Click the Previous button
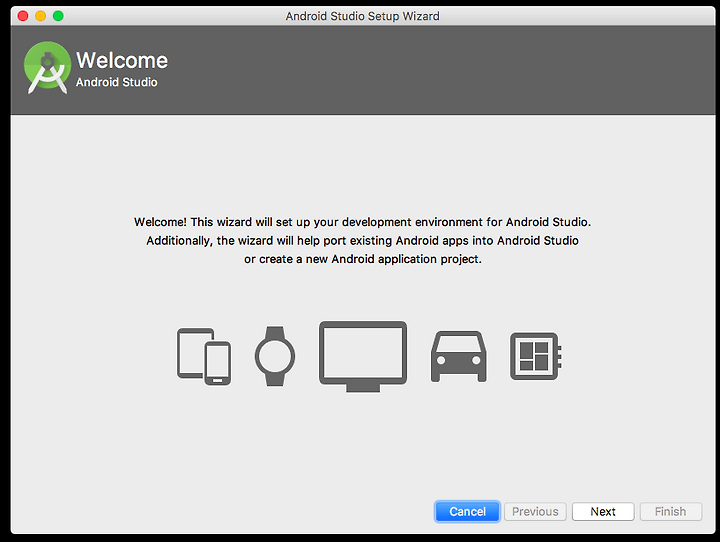 [535, 511]
